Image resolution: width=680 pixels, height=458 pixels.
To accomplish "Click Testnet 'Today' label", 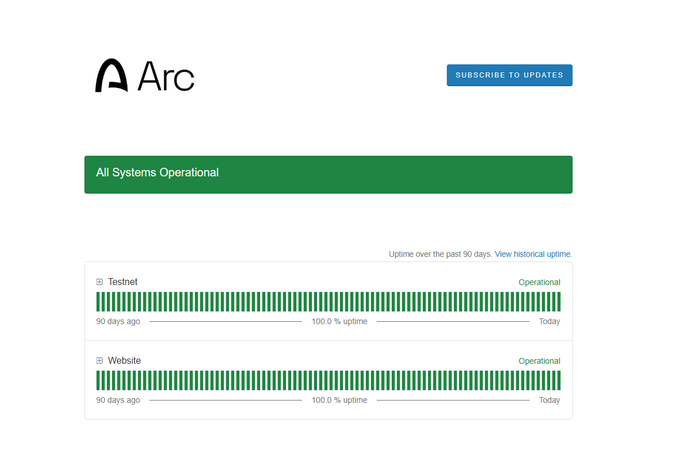I will (549, 321).
